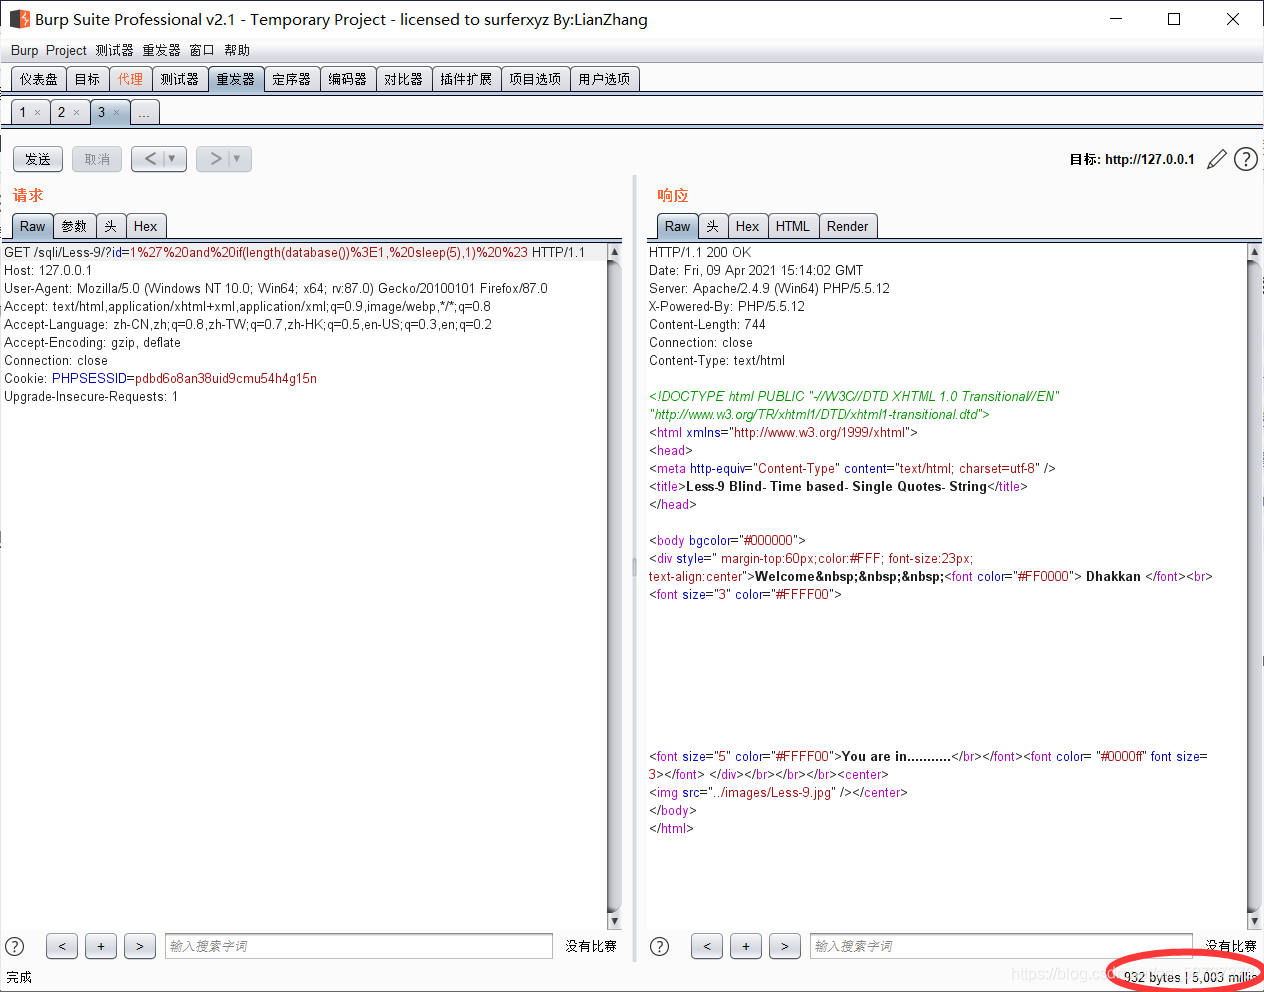Click the request pane scroll-down arrow
Screen dimensions: 1264x992
click(614, 921)
